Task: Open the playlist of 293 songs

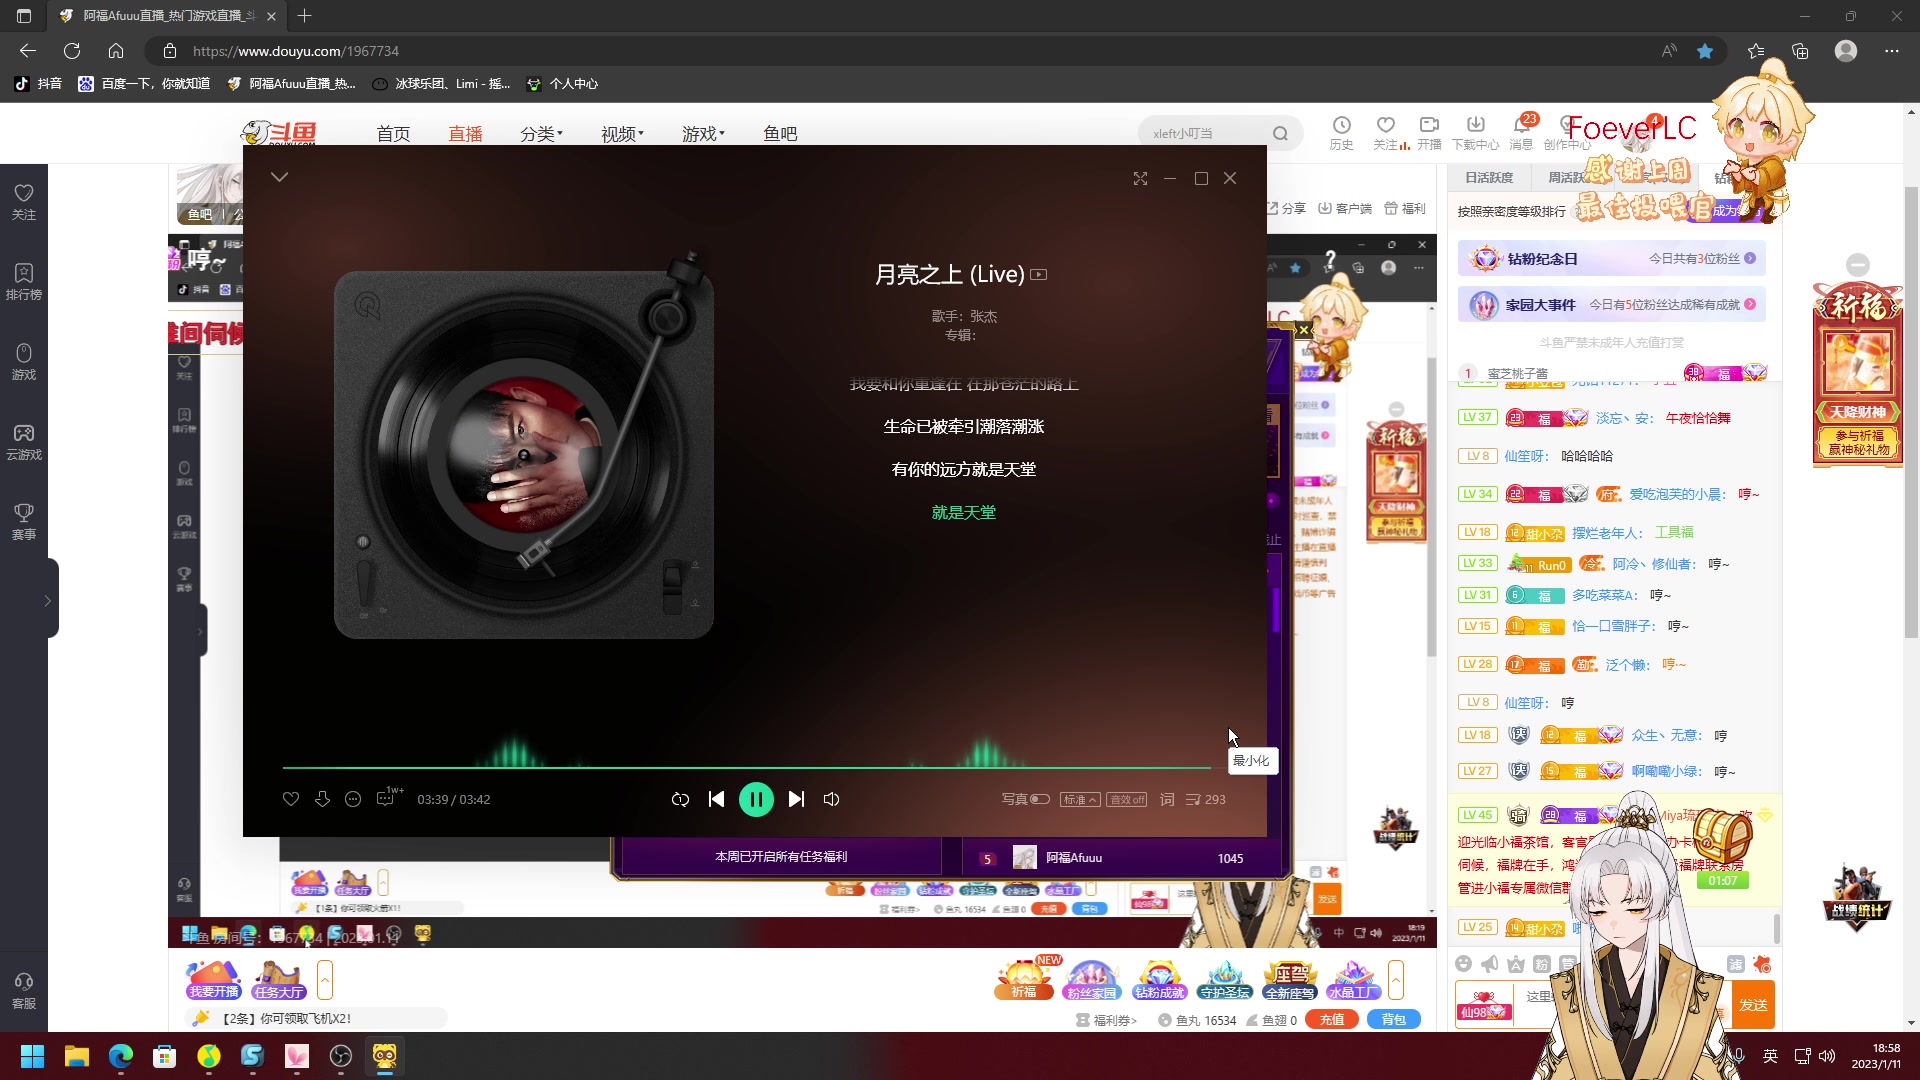Action: pos(1205,799)
